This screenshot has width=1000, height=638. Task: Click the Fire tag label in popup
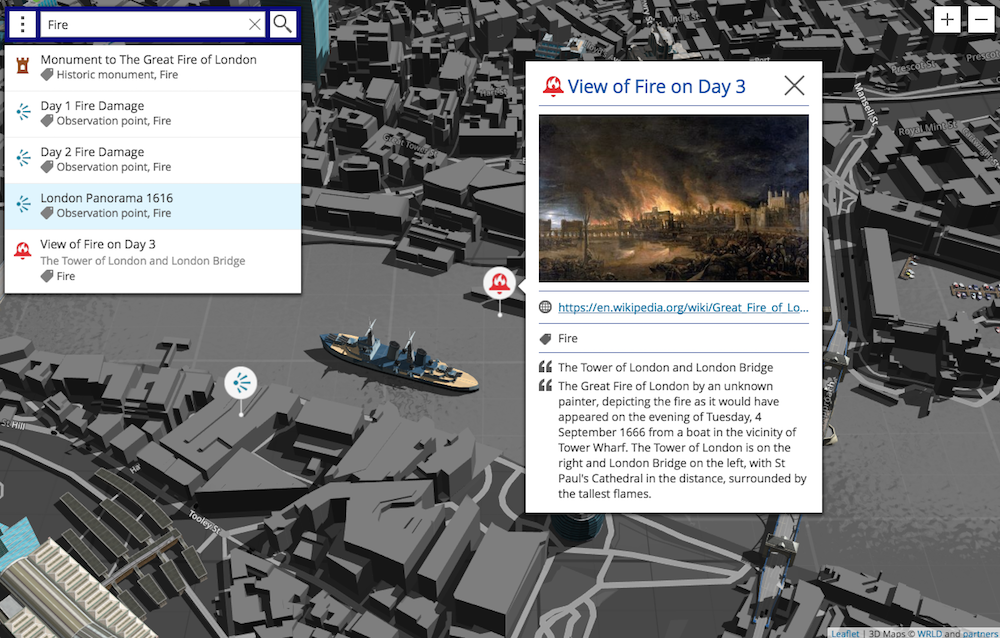568,339
